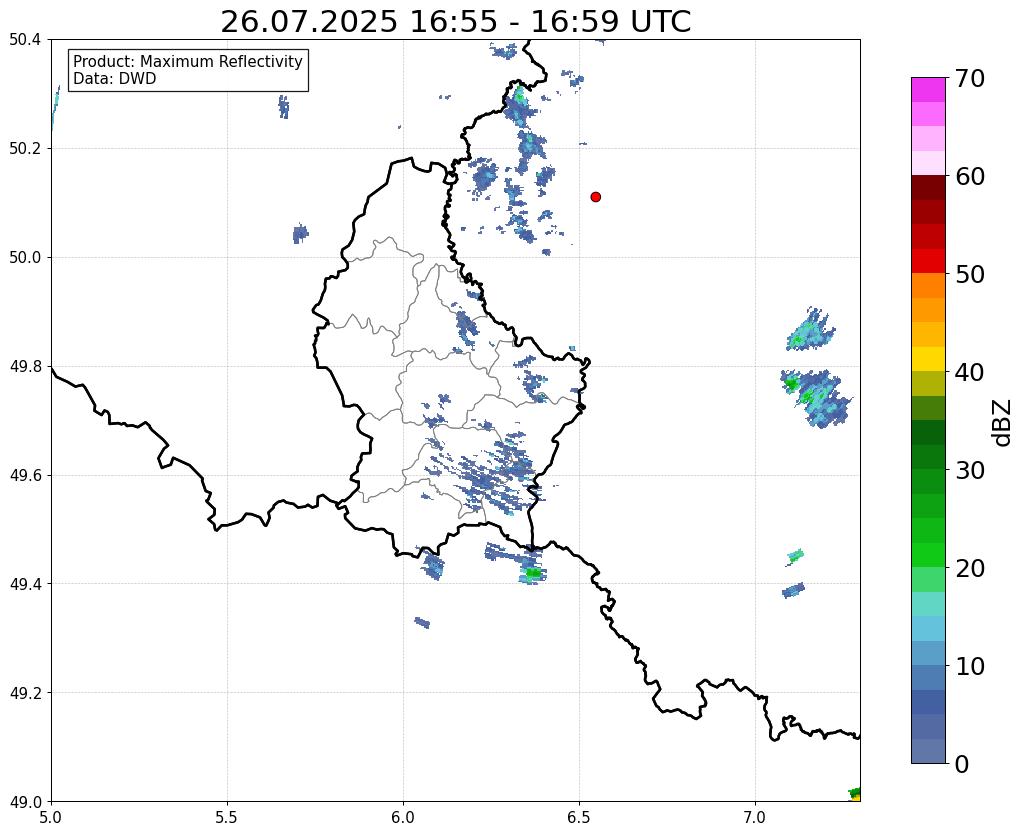
Task: Click the longitude tick label '5.5'
Action: 227,817
